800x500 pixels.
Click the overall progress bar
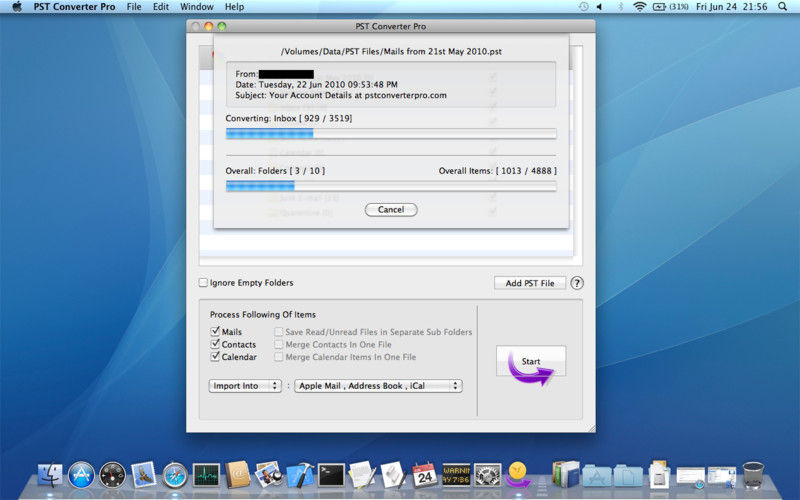[x=391, y=186]
